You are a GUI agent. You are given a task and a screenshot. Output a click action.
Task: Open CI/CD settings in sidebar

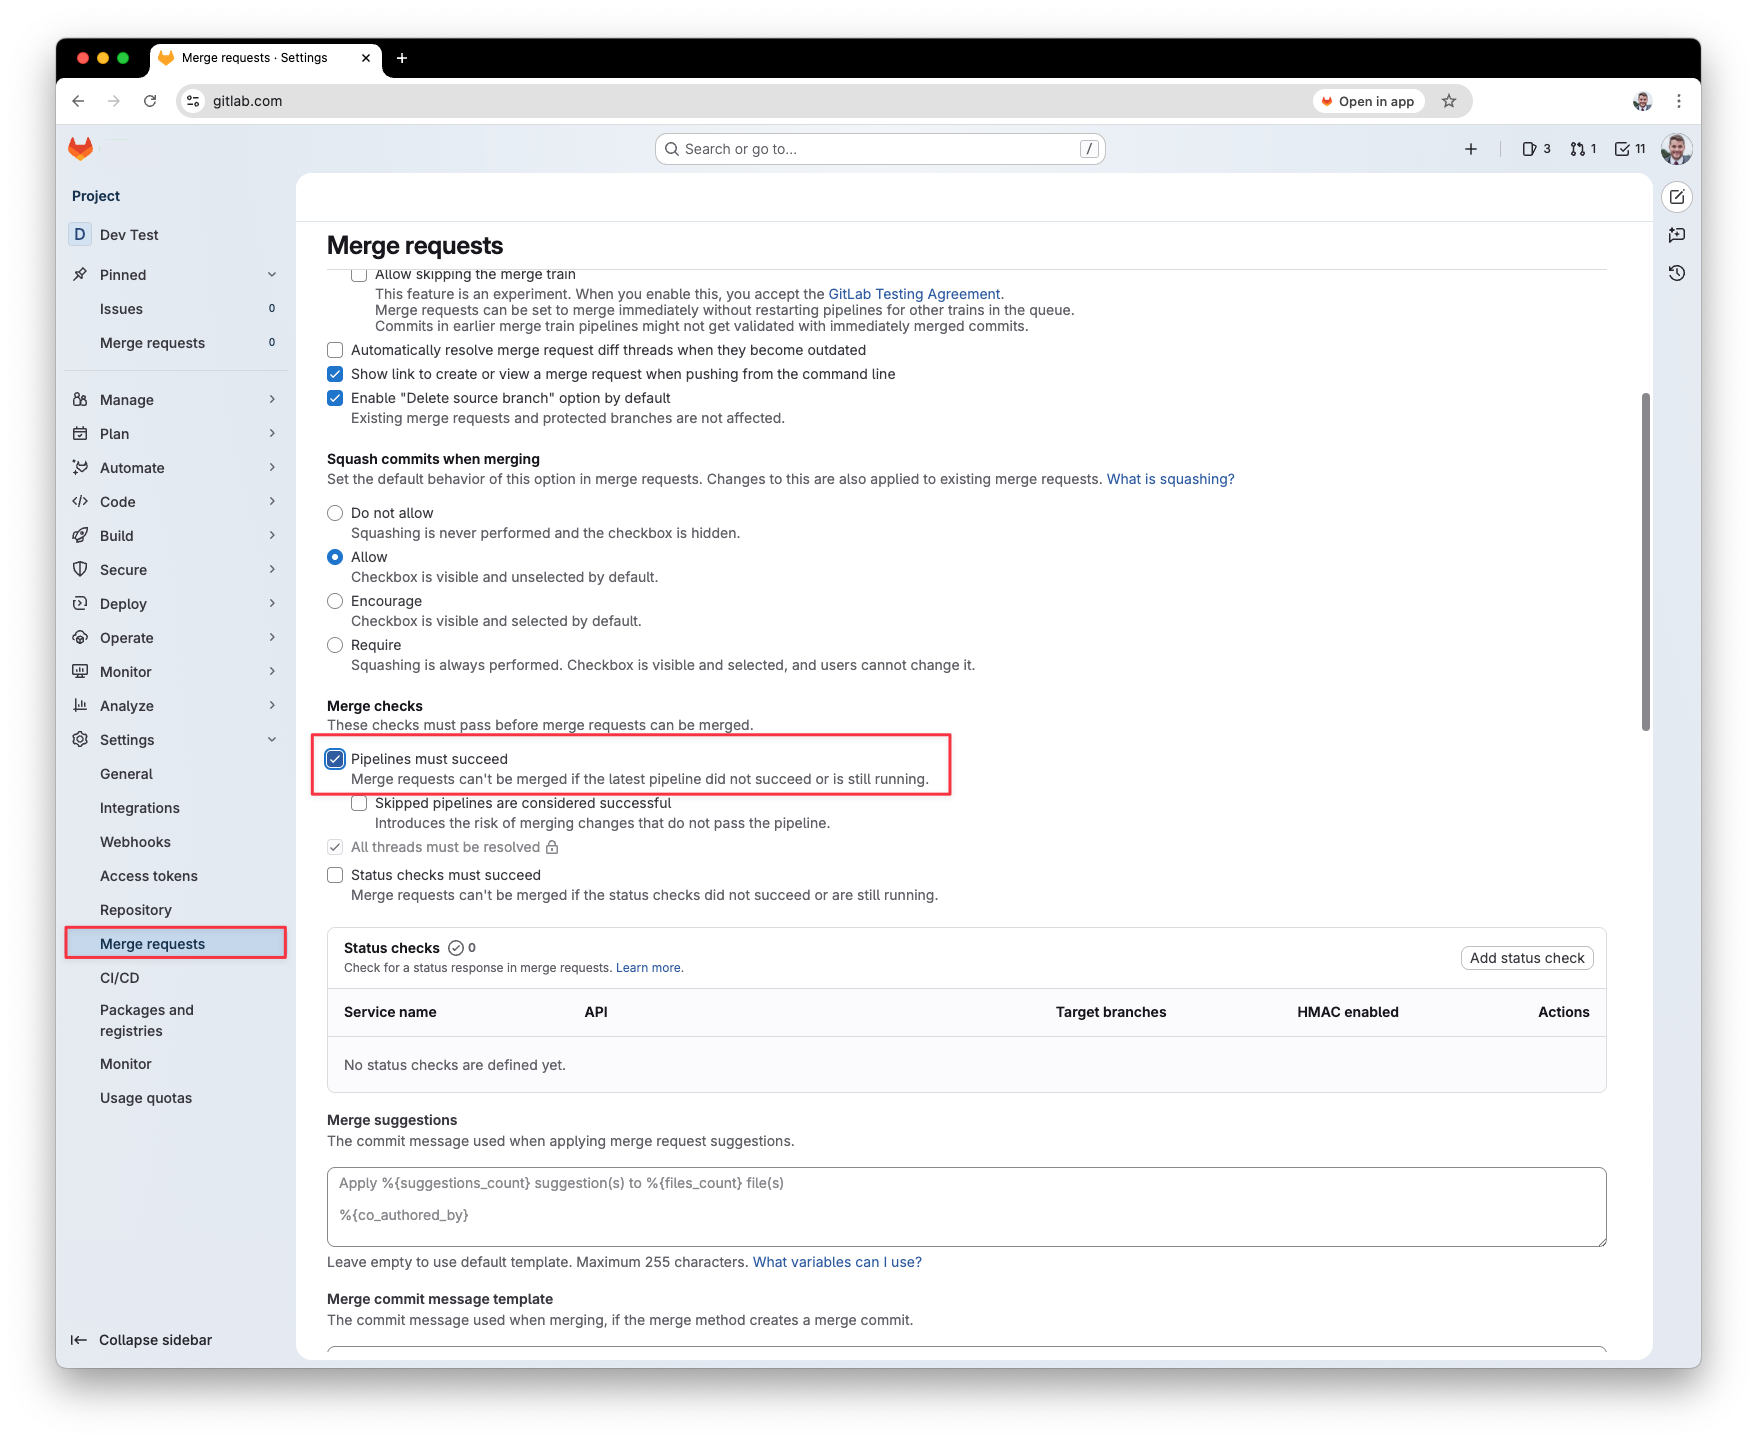(x=120, y=978)
